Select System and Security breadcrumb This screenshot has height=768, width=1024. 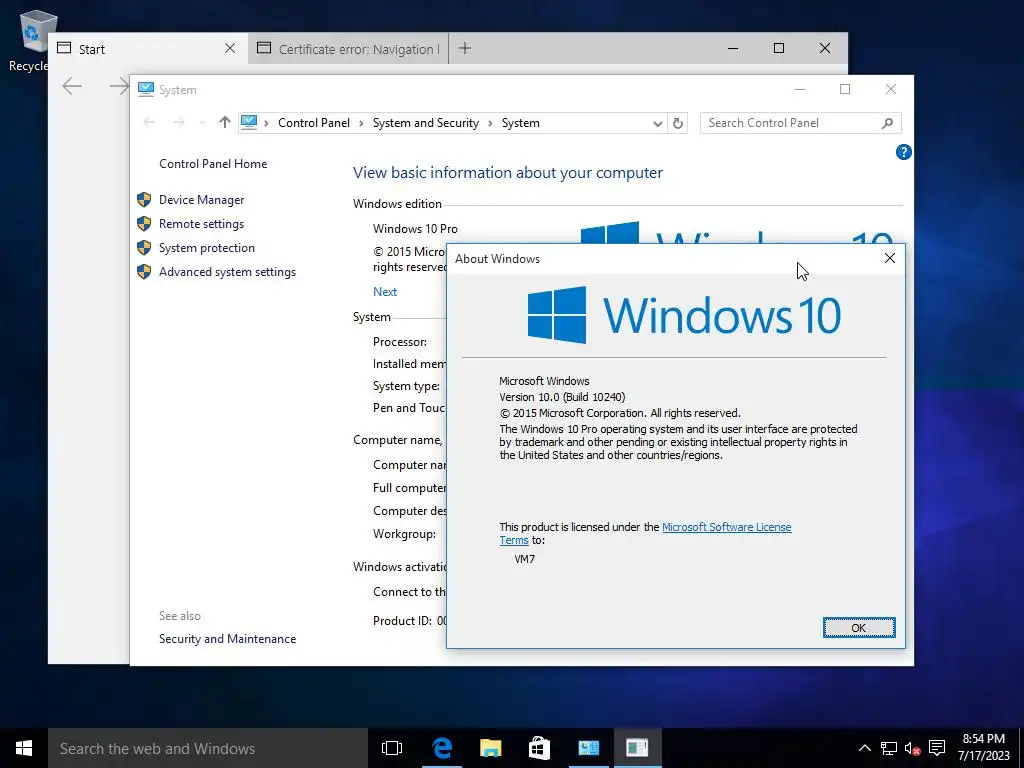point(425,123)
